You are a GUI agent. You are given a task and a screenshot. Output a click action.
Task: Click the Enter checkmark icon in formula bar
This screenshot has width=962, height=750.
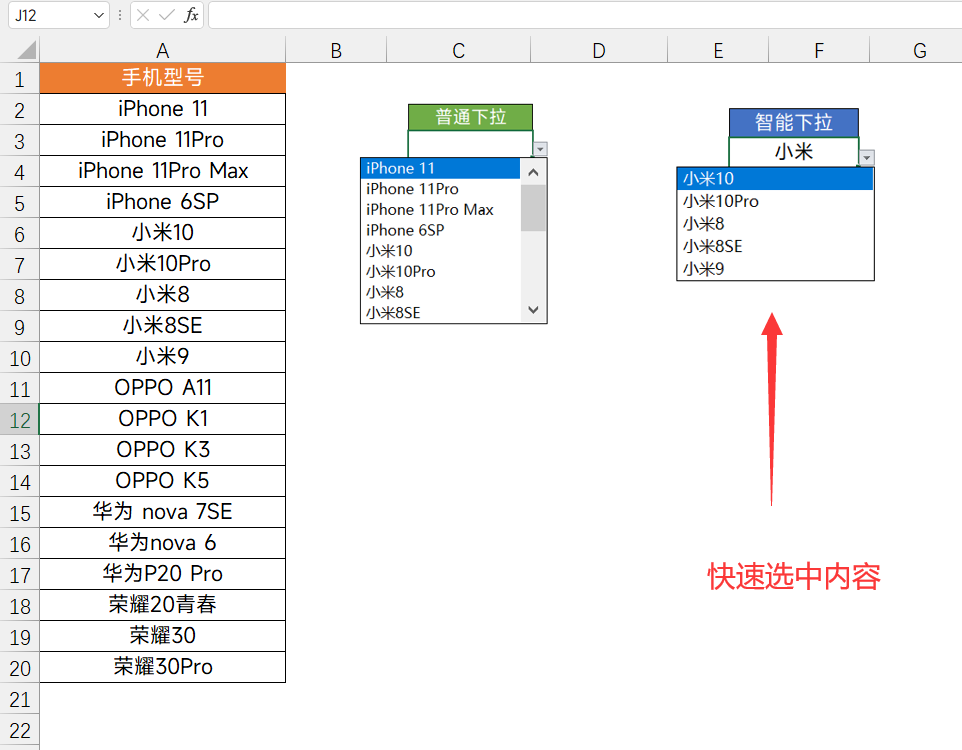click(x=166, y=15)
